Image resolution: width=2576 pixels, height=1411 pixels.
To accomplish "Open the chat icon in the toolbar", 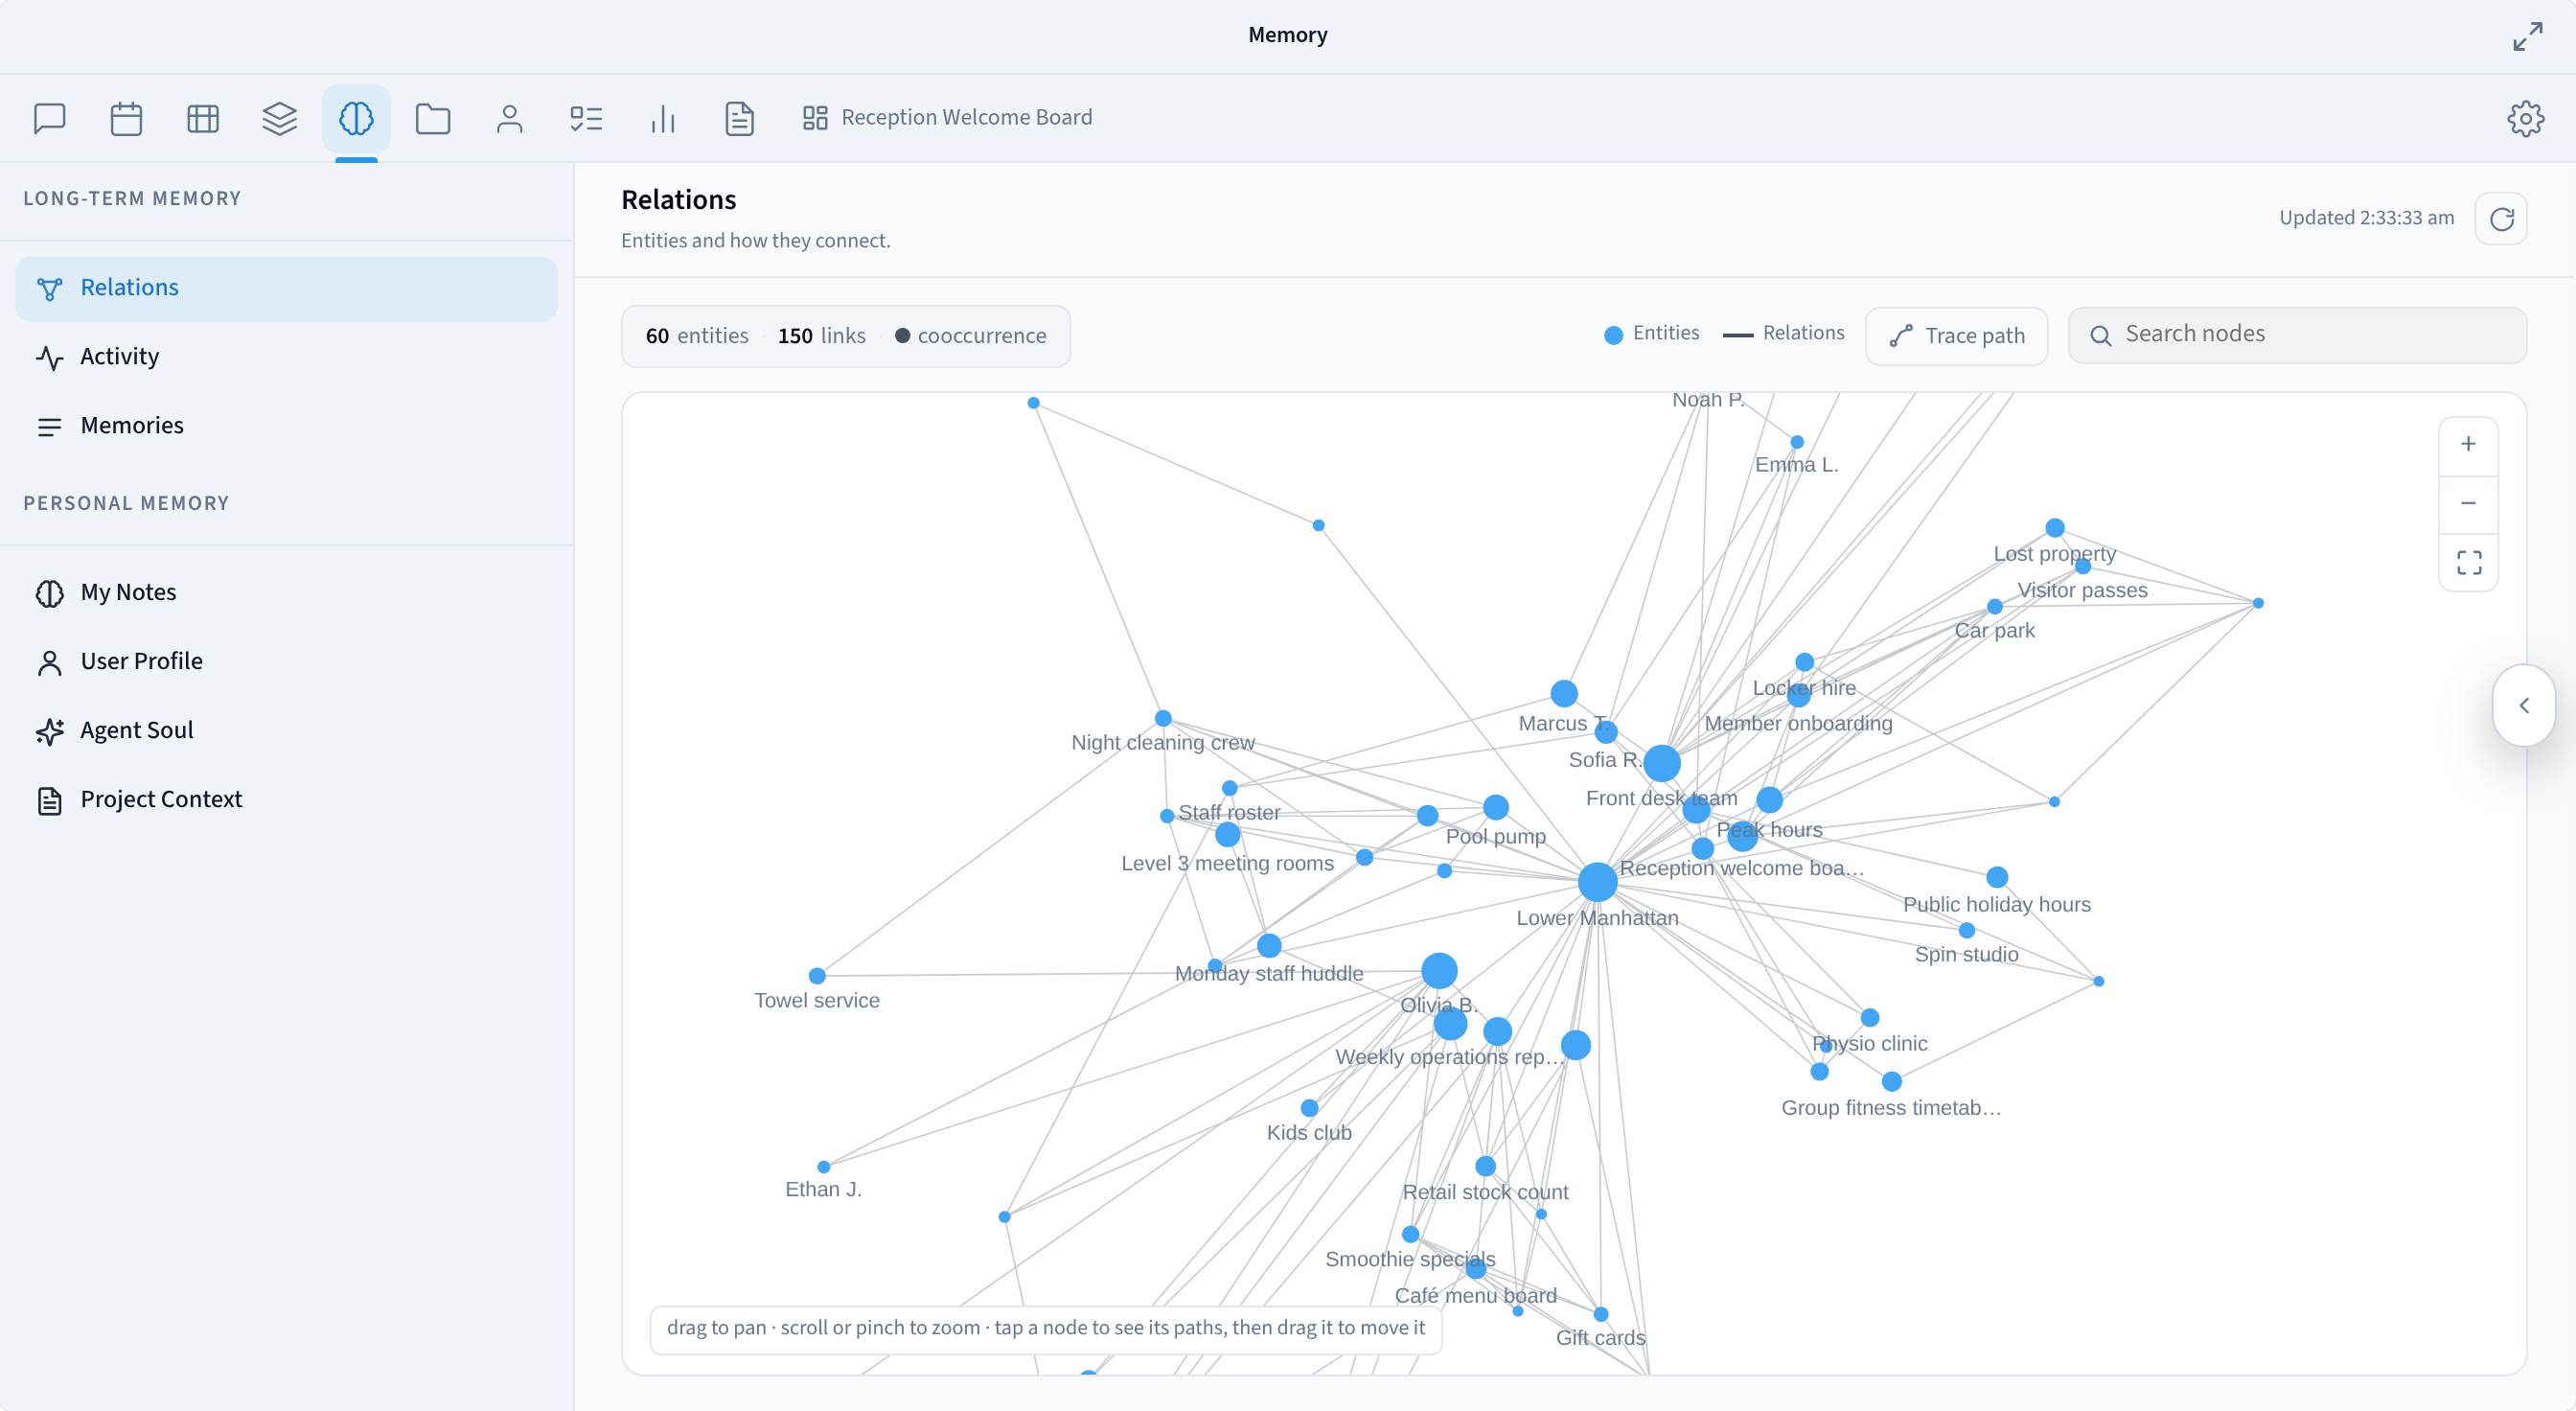I will coord(49,118).
